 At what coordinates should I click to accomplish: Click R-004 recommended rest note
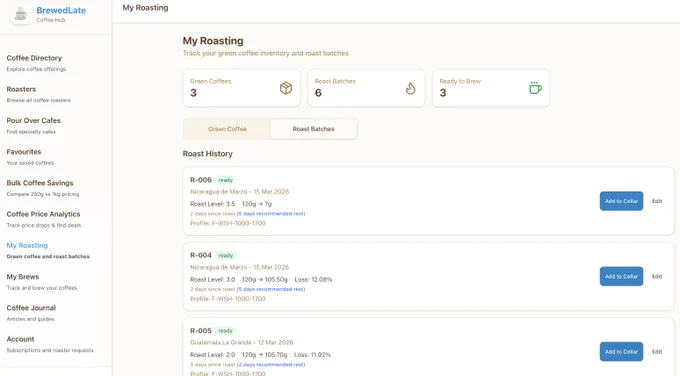(271, 289)
